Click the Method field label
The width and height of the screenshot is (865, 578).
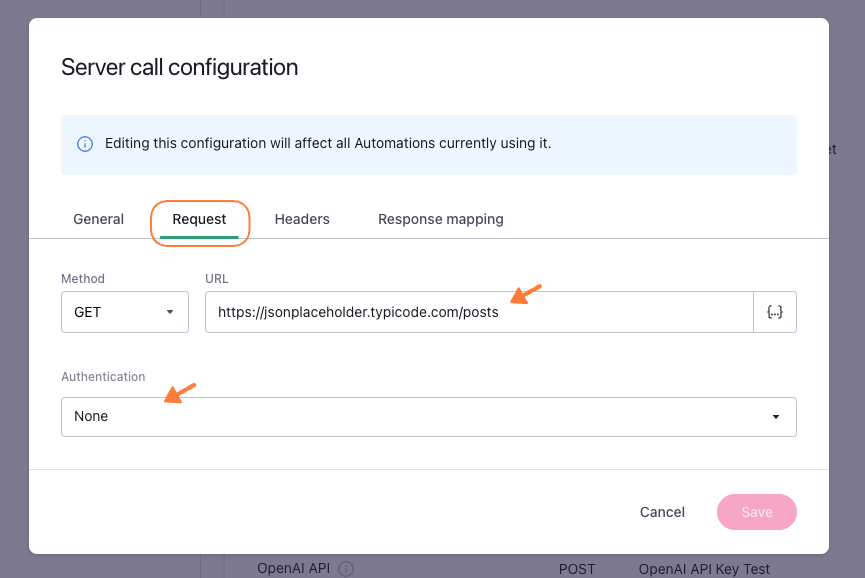[83, 279]
